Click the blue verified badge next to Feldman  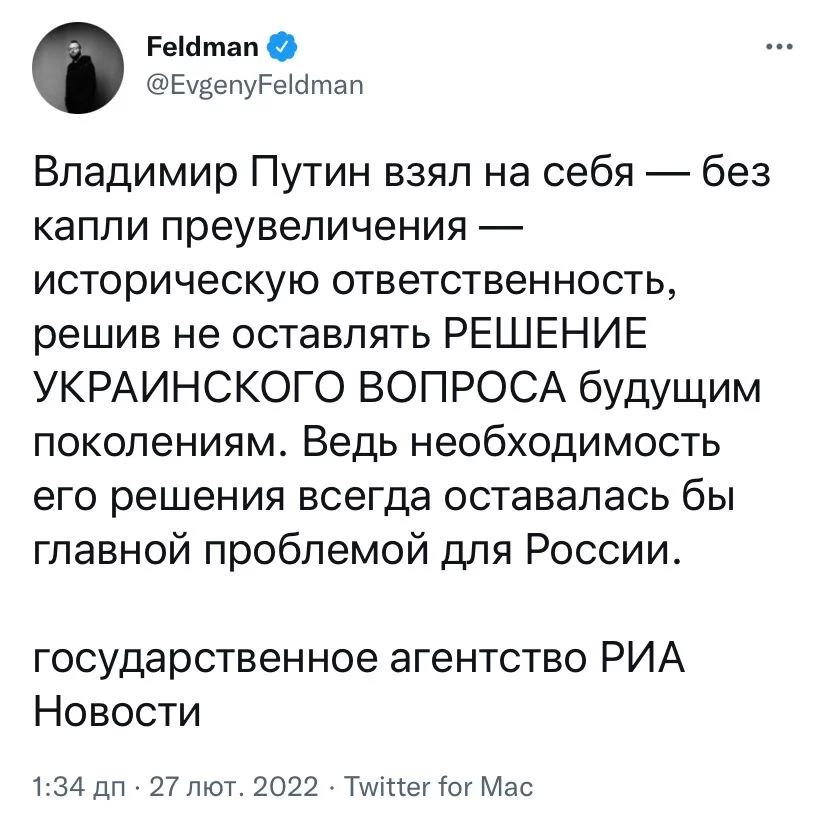(x=279, y=46)
